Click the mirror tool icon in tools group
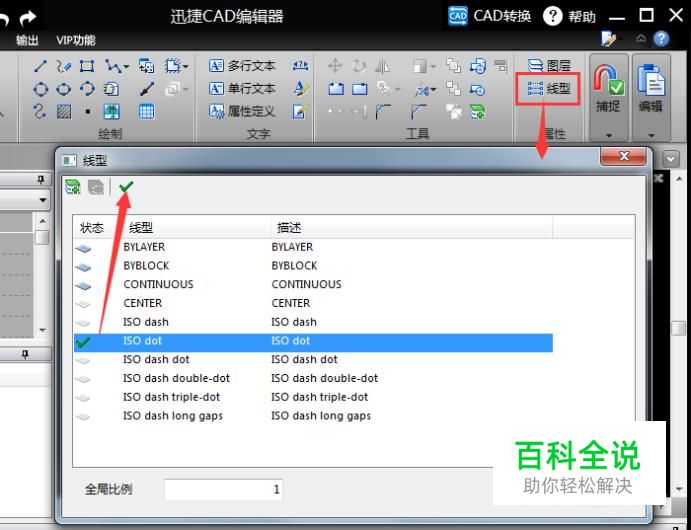Screen dimensions: 691x530 [383, 67]
